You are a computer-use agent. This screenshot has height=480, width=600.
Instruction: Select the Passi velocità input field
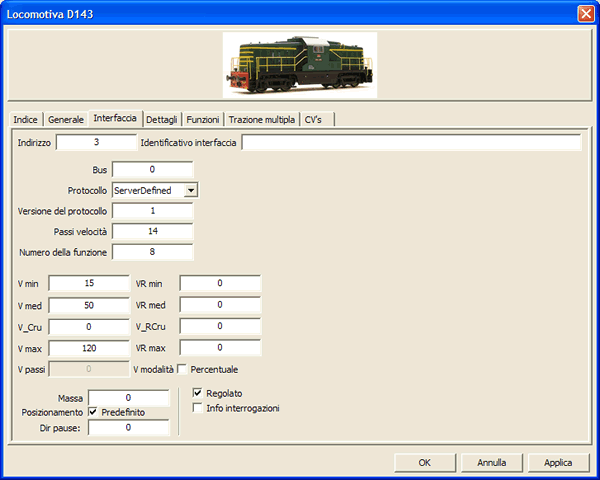pos(152,231)
